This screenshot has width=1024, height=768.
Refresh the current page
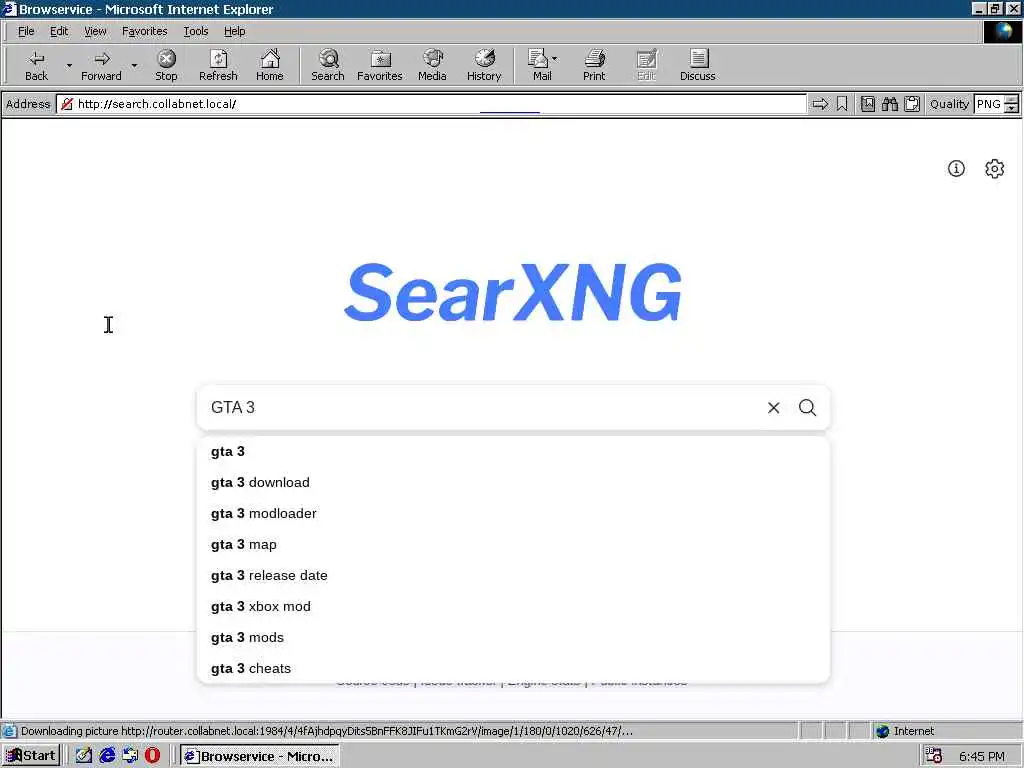[x=218, y=65]
